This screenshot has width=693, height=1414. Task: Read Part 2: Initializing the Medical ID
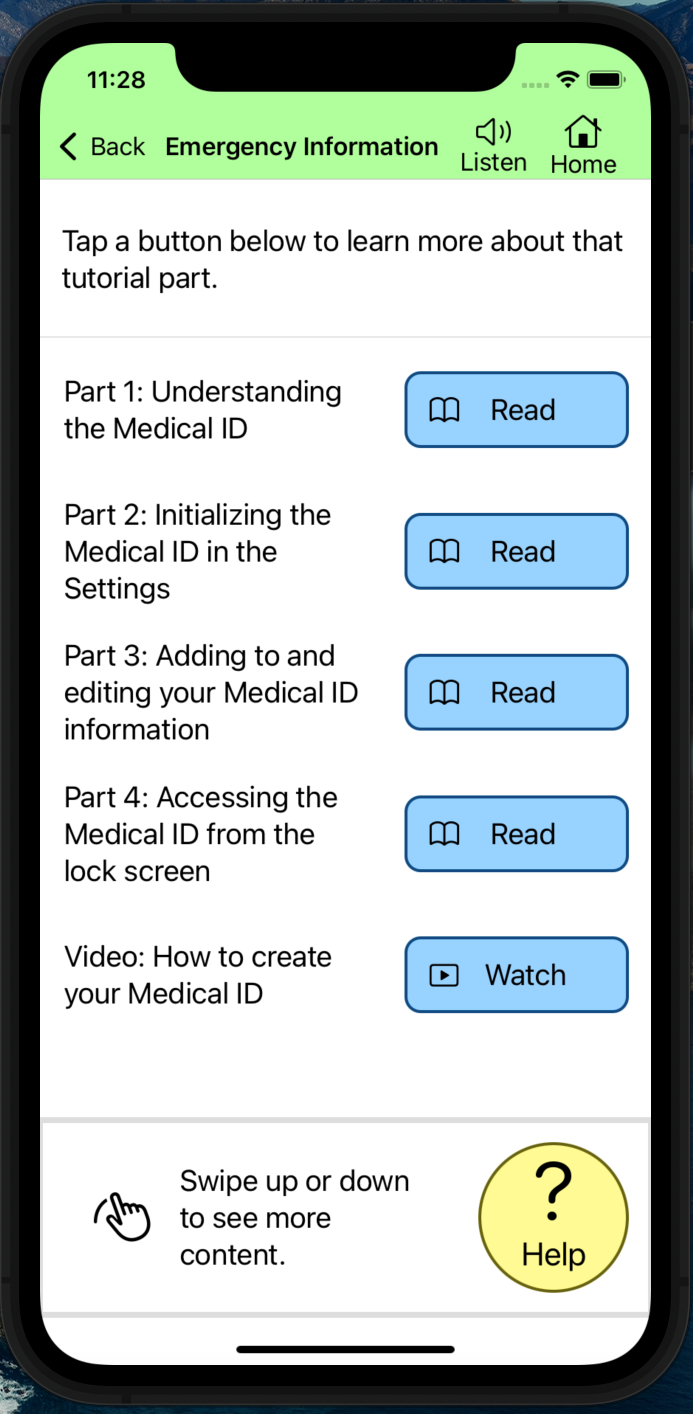pyautogui.click(x=516, y=551)
